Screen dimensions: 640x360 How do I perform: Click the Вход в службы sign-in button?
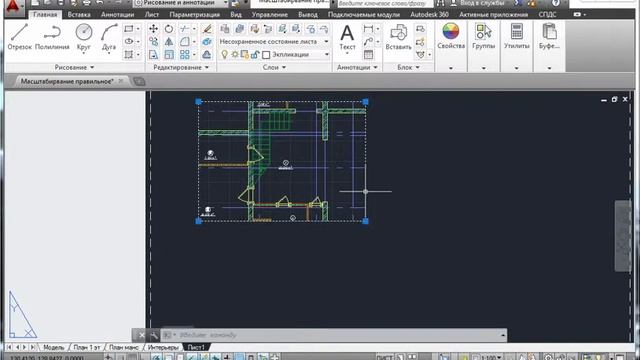coord(478,3)
